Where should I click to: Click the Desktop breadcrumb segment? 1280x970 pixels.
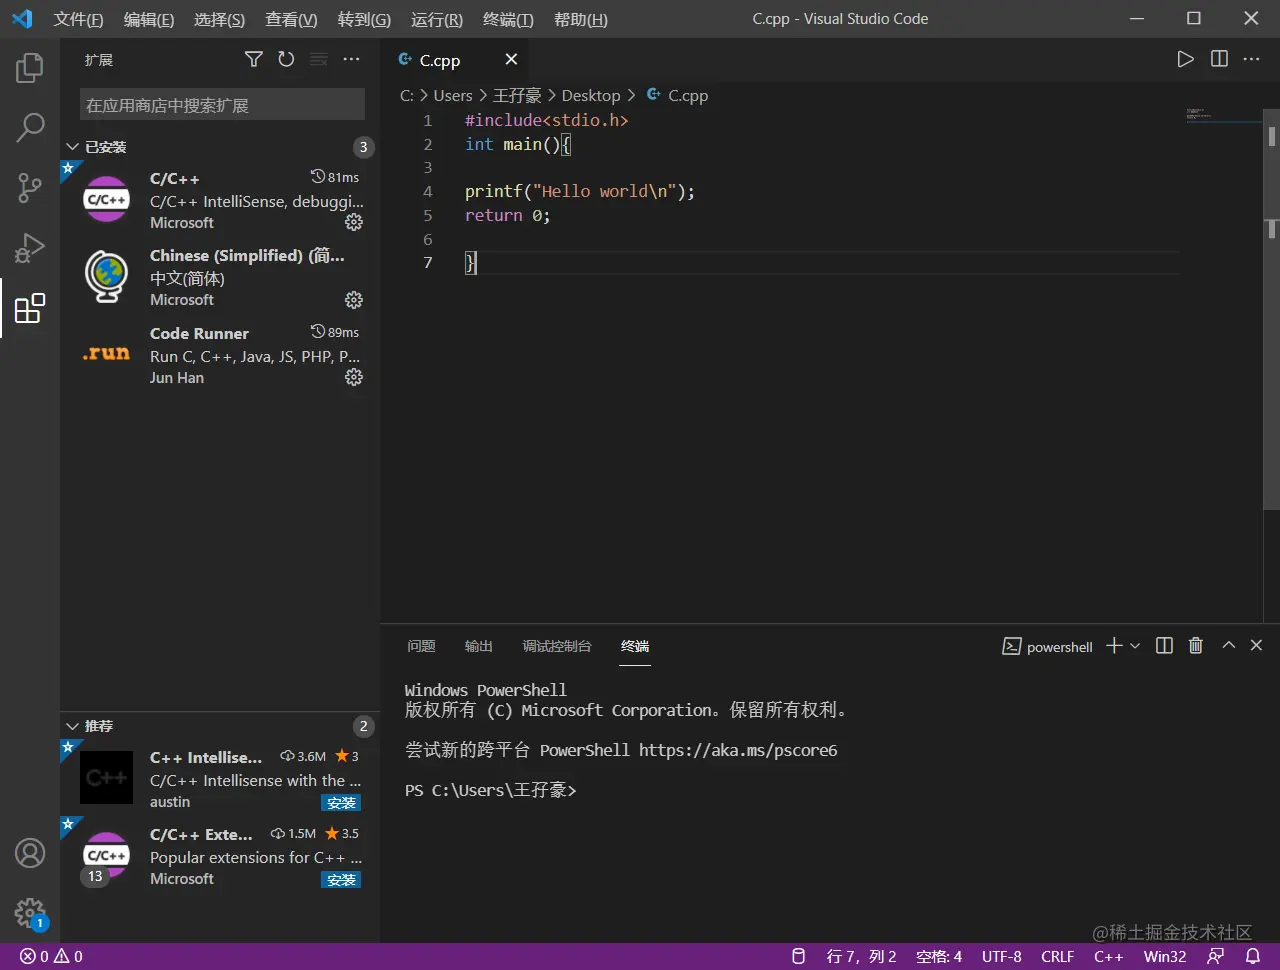(x=591, y=95)
